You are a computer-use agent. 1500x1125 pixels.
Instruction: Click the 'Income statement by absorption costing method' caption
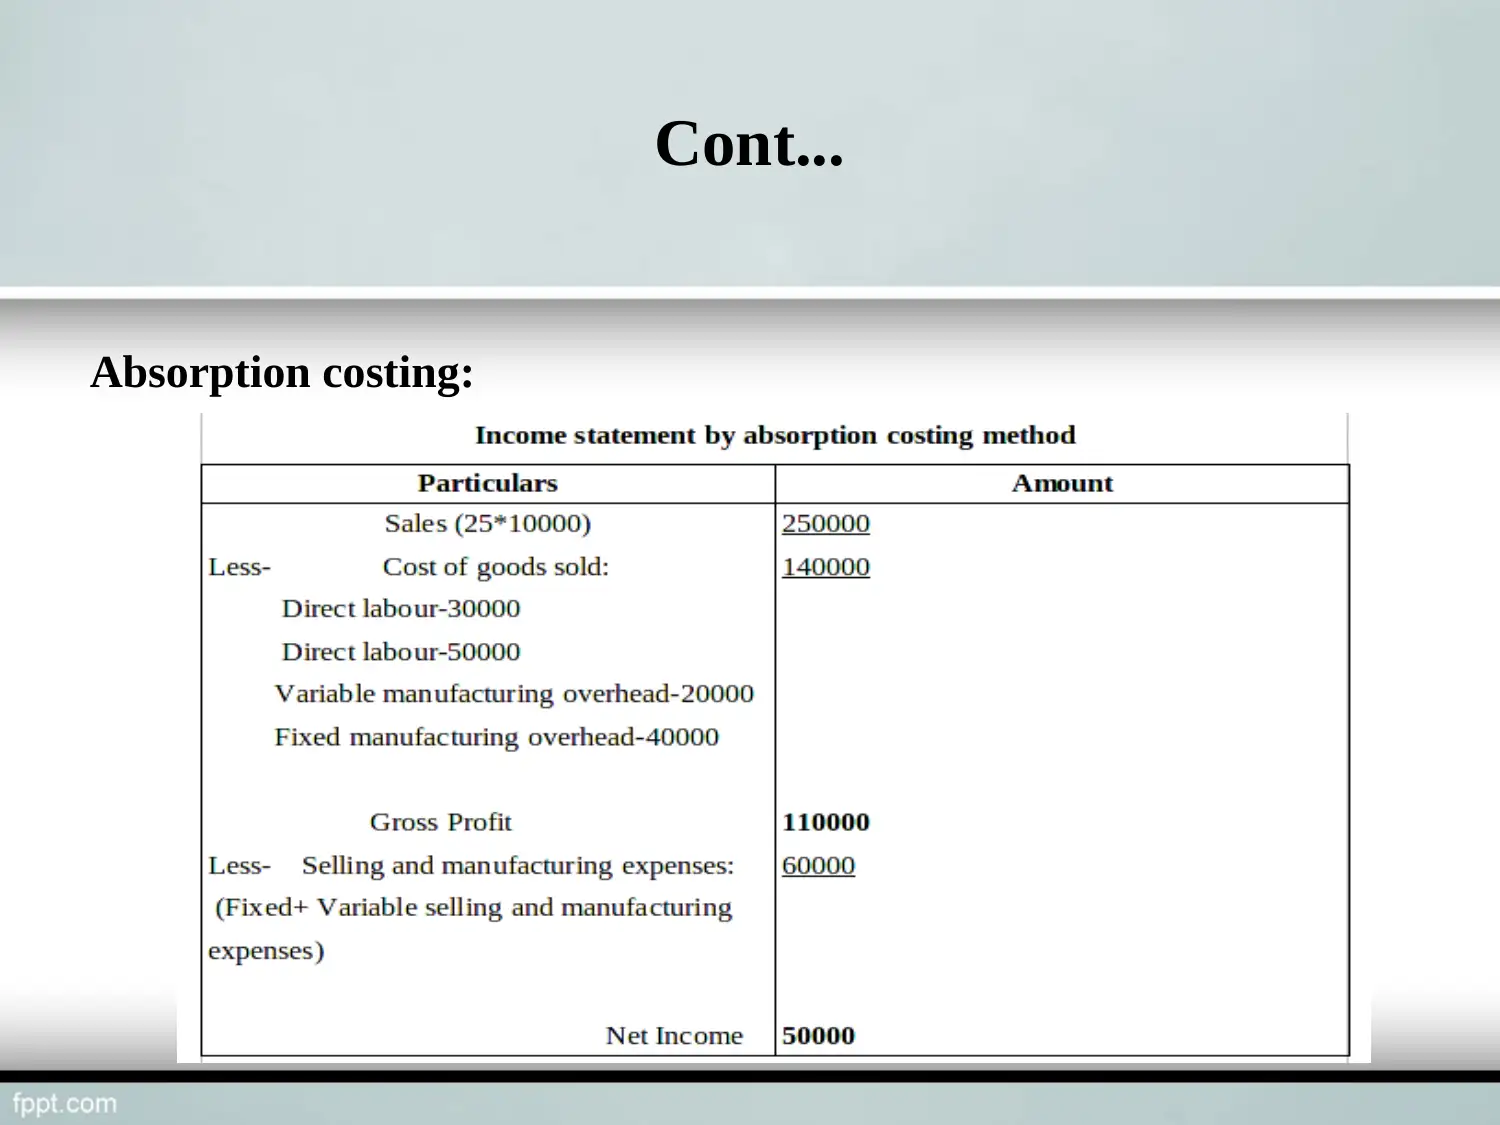click(x=775, y=436)
